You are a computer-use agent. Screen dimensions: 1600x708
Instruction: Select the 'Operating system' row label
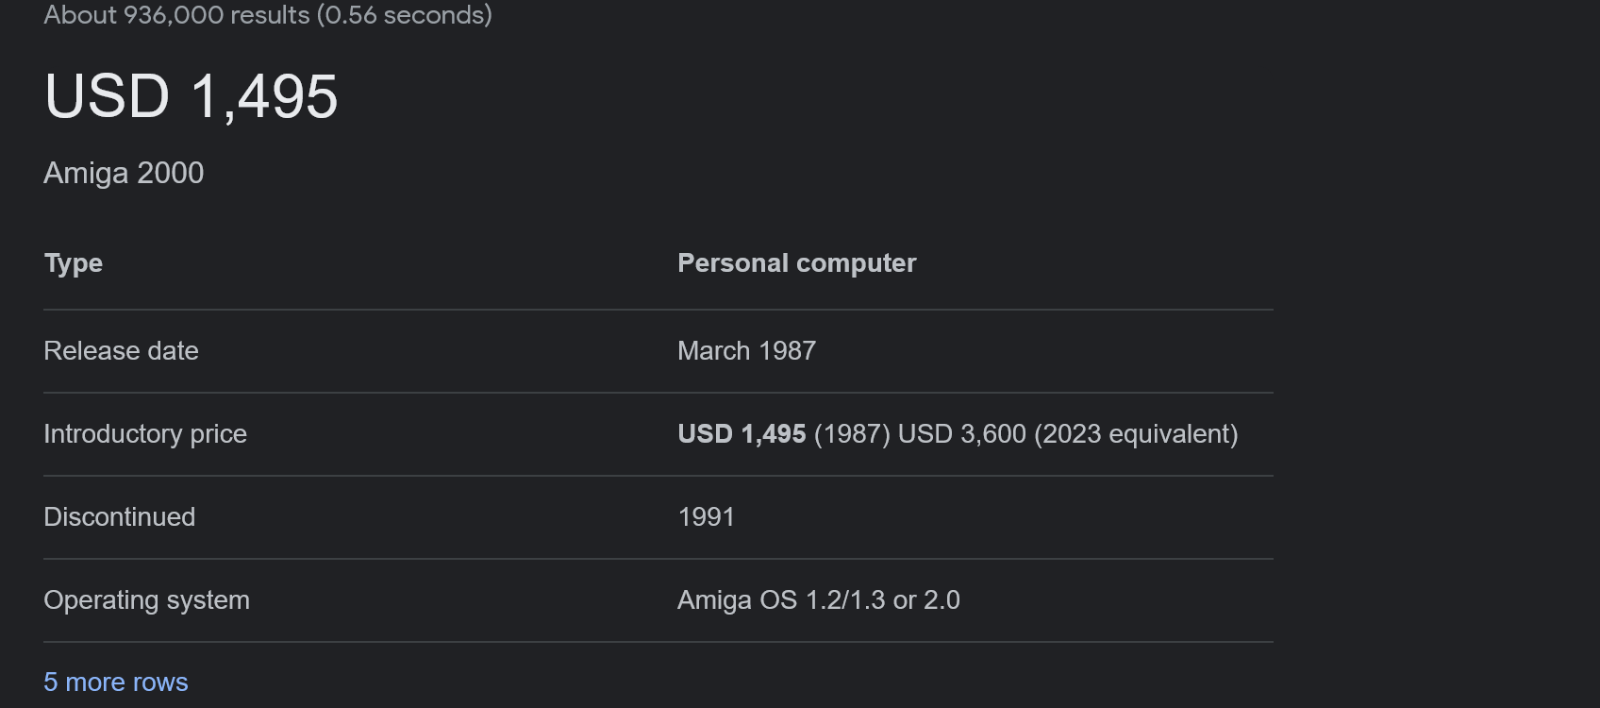click(147, 600)
